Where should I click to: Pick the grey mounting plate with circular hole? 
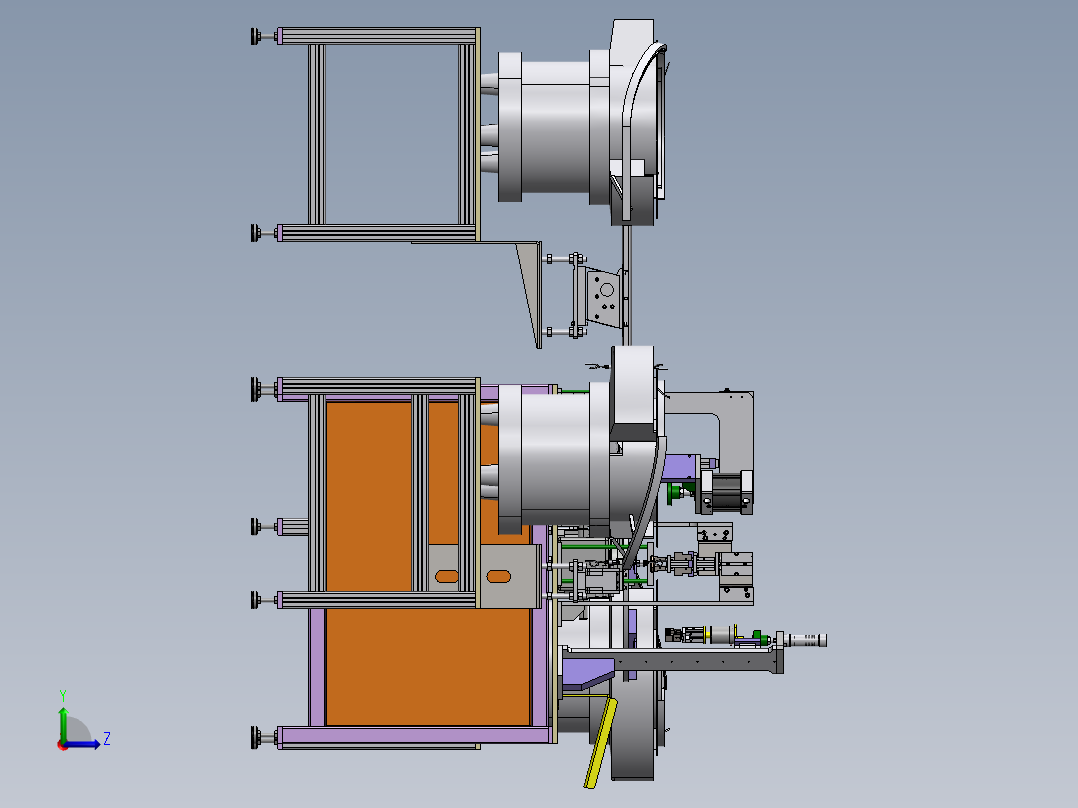[x=605, y=297]
